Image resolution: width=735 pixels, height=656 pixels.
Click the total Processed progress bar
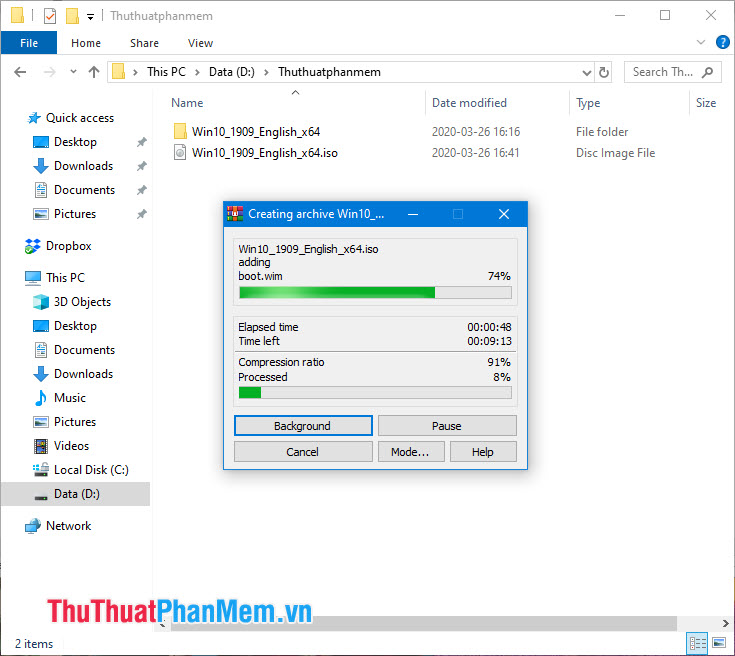[375, 392]
